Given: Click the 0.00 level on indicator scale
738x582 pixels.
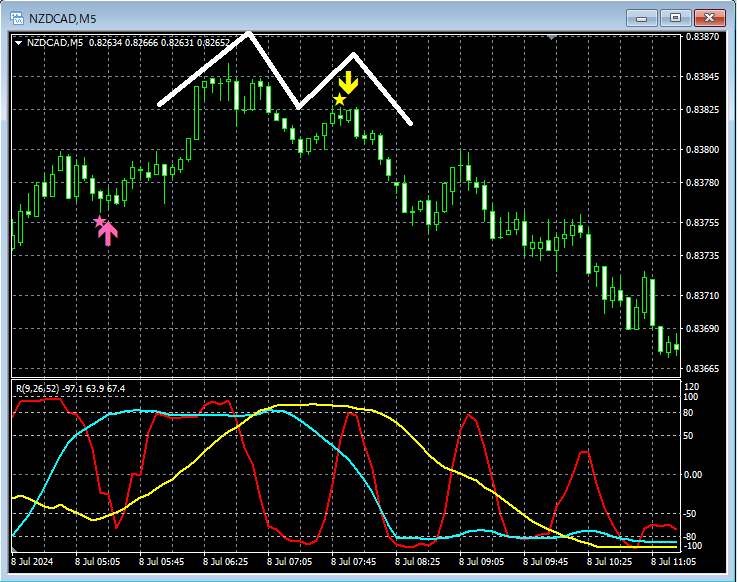Looking at the screenshot, I should point(693,475).
